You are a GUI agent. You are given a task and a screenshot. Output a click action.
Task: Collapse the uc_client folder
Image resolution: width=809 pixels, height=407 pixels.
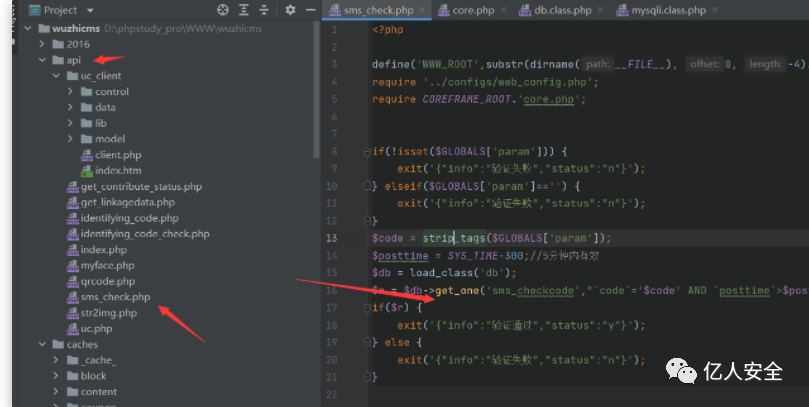56,76
